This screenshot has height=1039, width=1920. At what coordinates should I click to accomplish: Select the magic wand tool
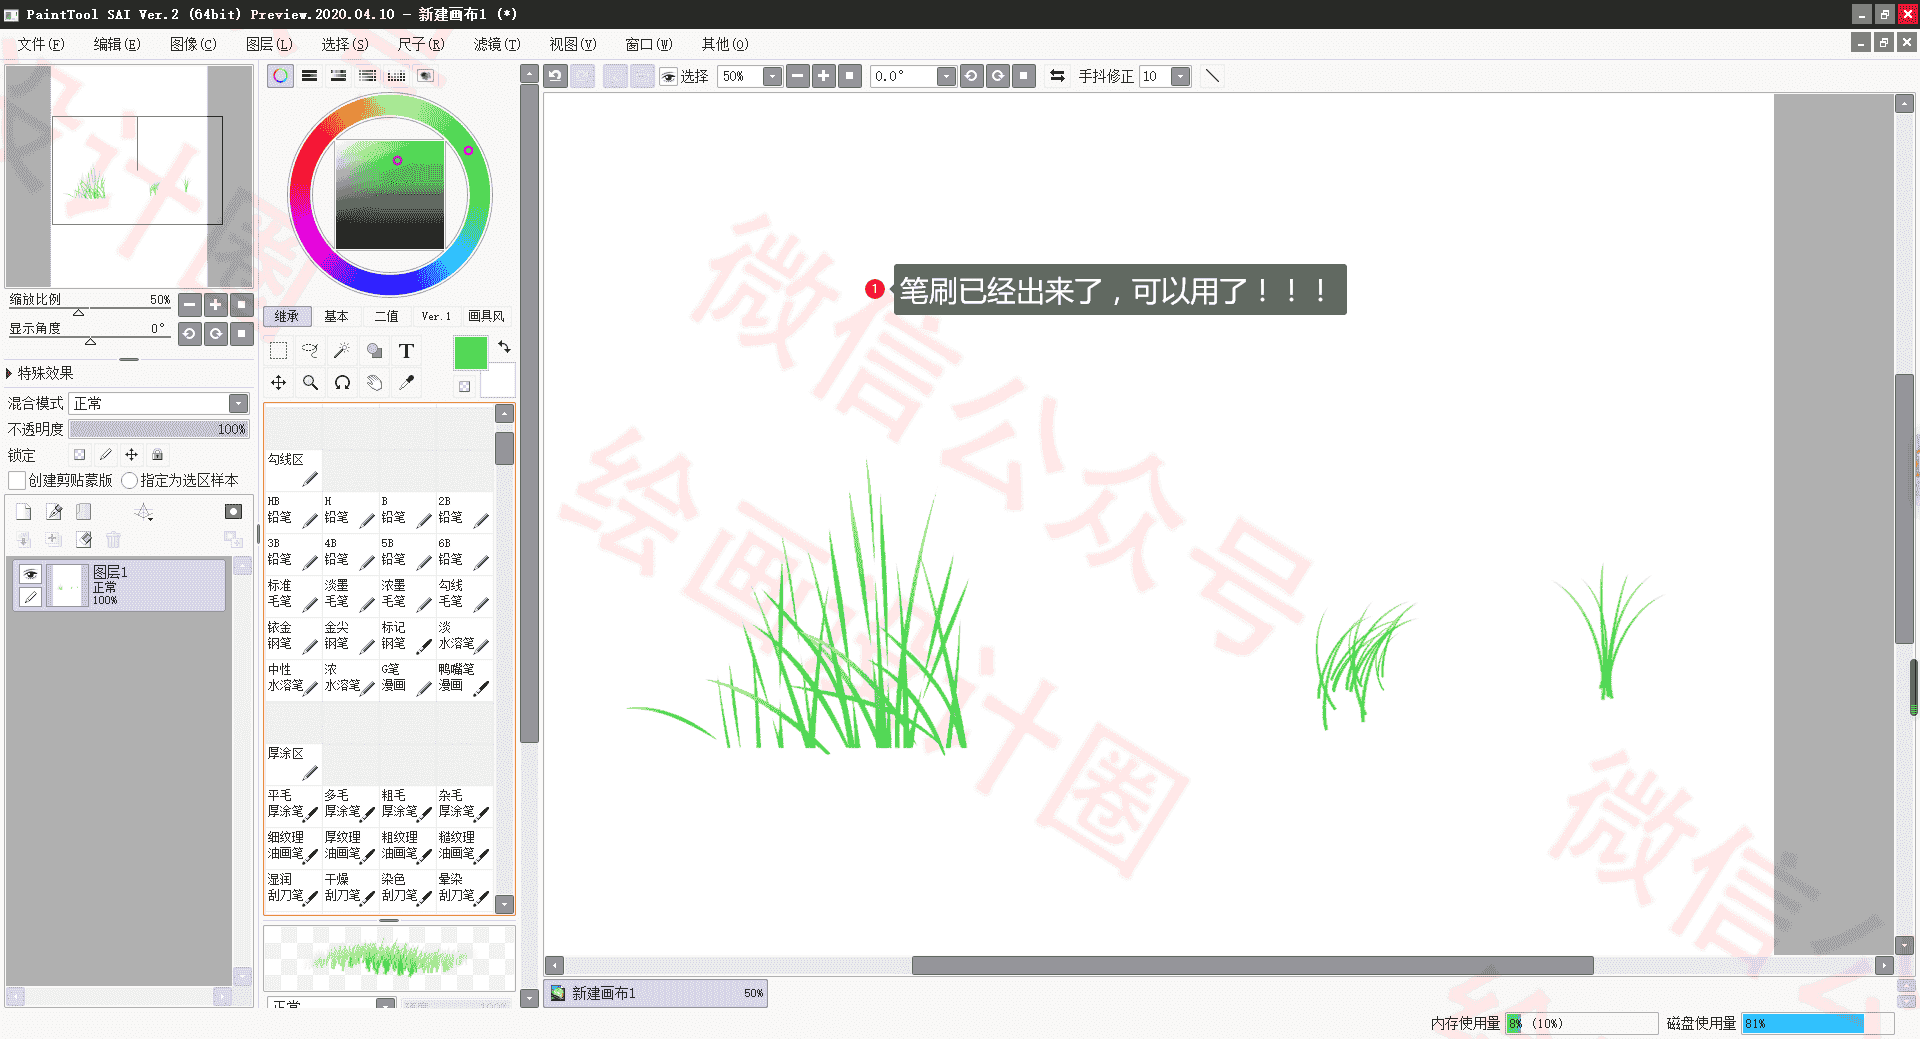coord(342,351)
